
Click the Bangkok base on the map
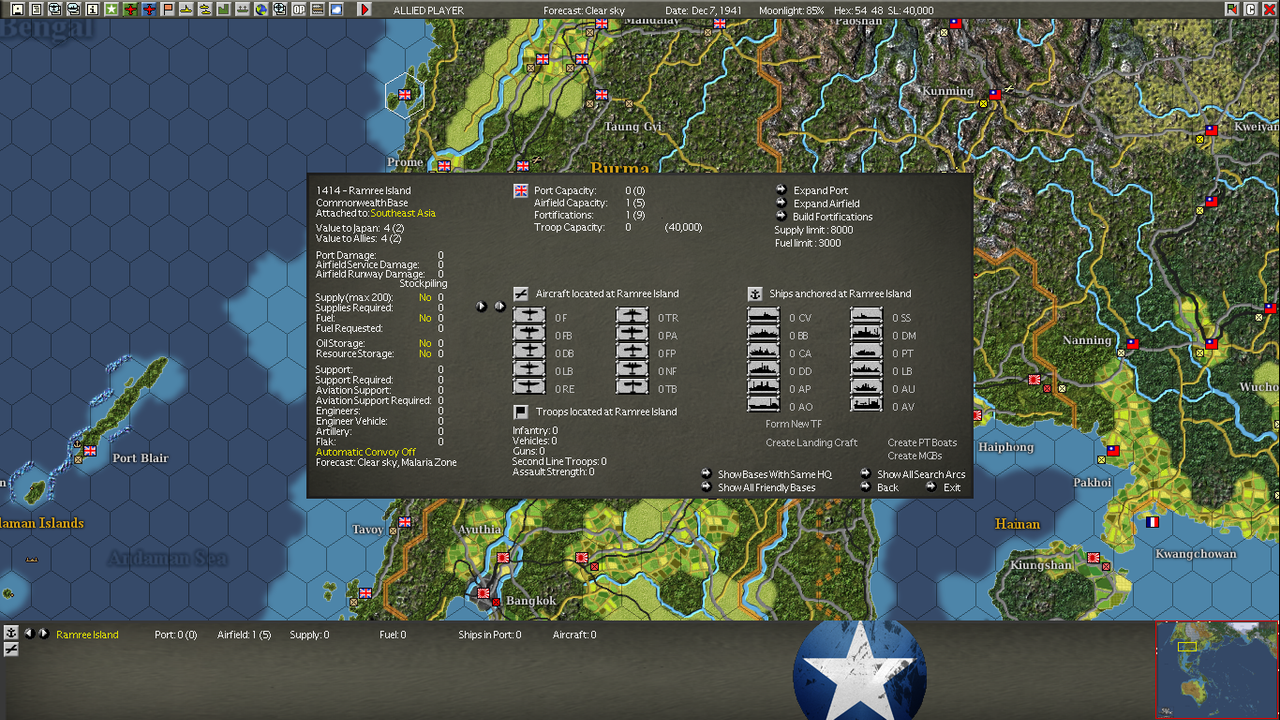click(x=484, y=593)
